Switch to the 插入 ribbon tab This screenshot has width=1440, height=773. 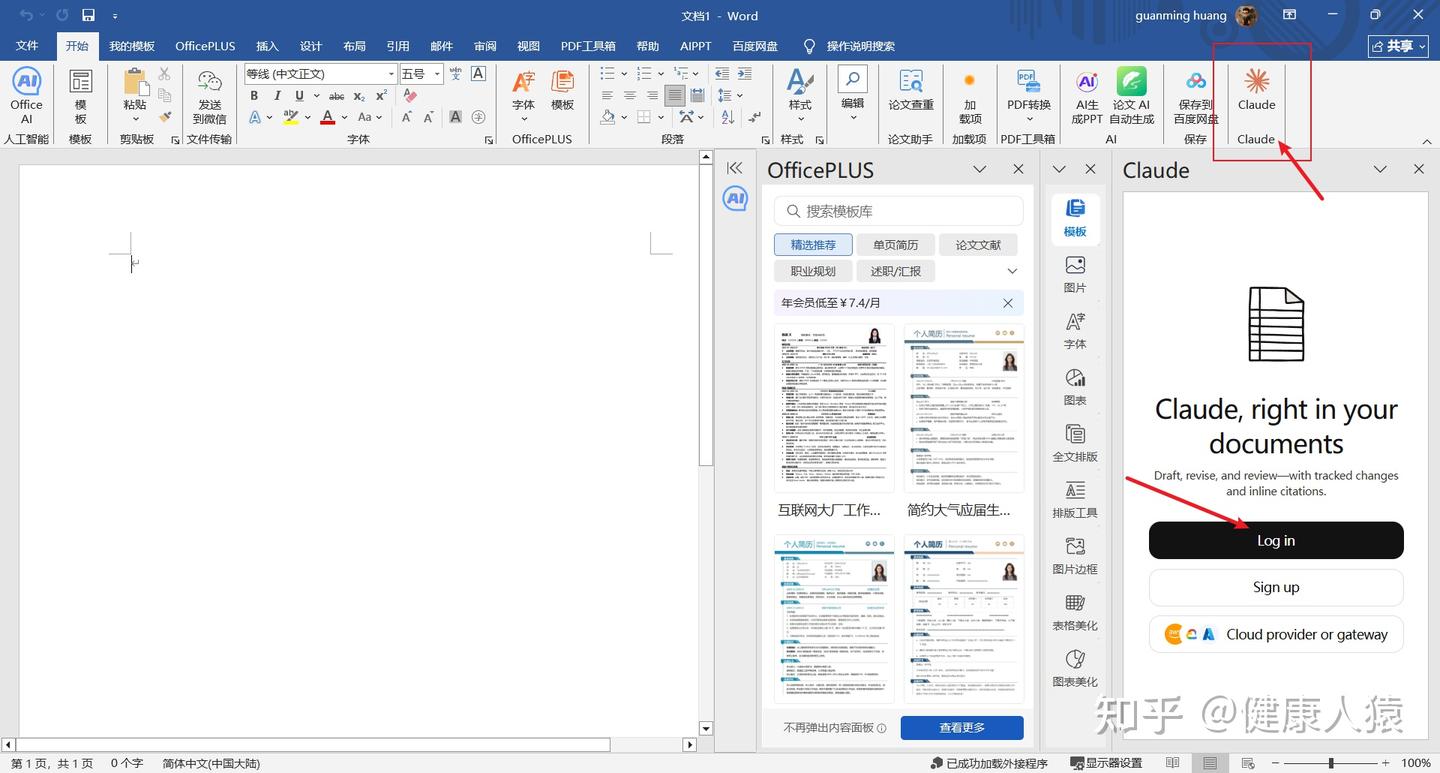point(267,46)
